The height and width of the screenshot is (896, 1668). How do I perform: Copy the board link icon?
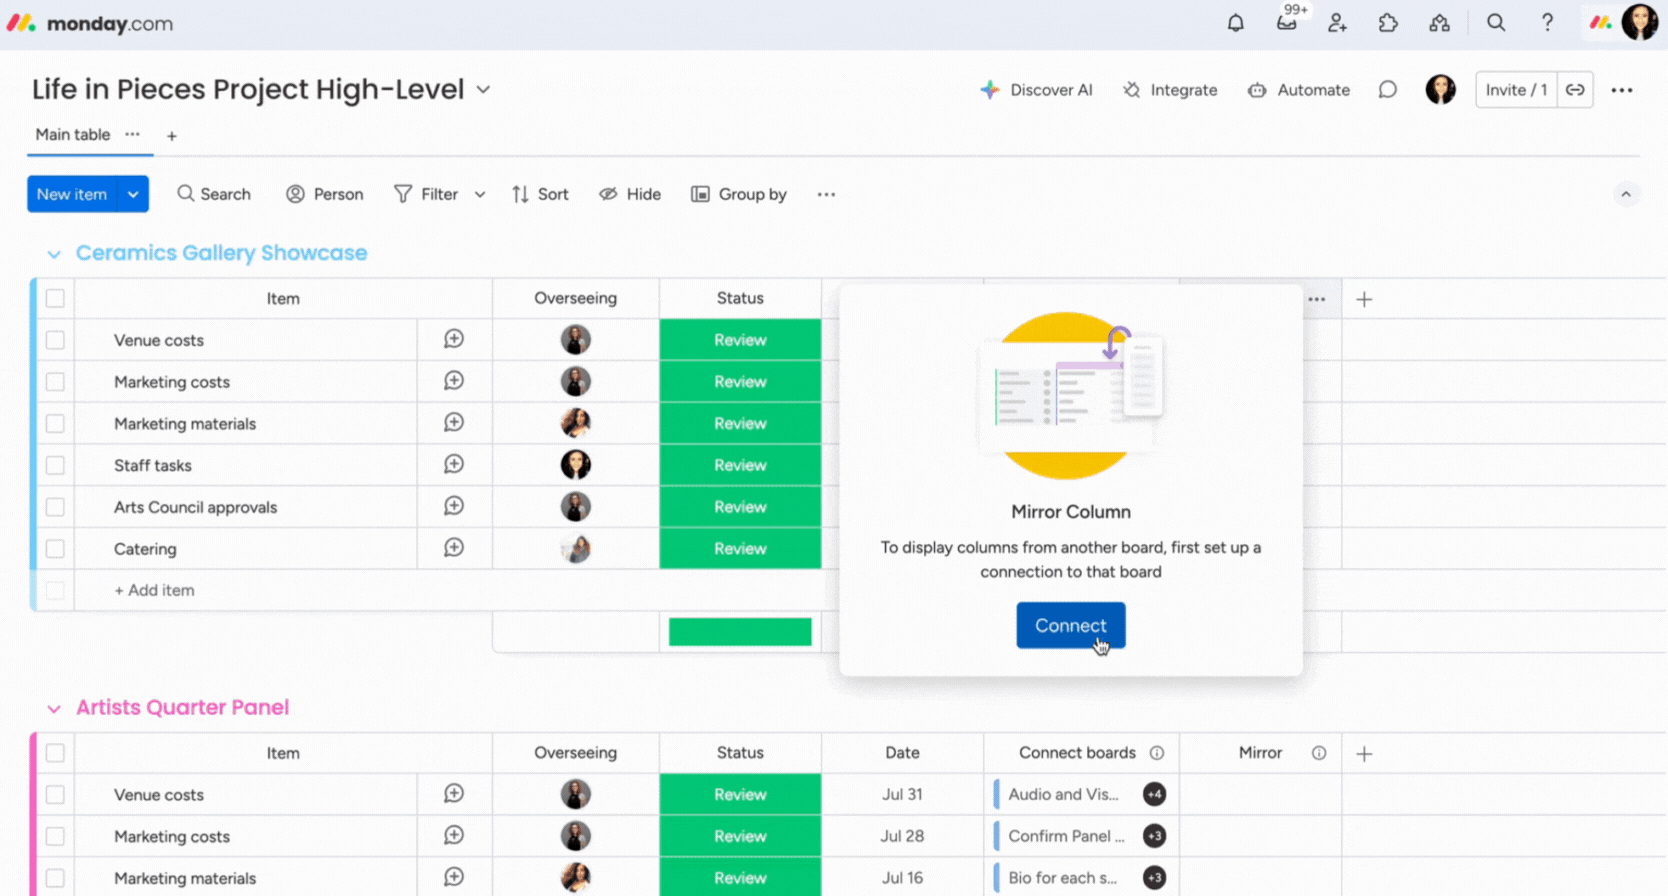pos(1575,90)
